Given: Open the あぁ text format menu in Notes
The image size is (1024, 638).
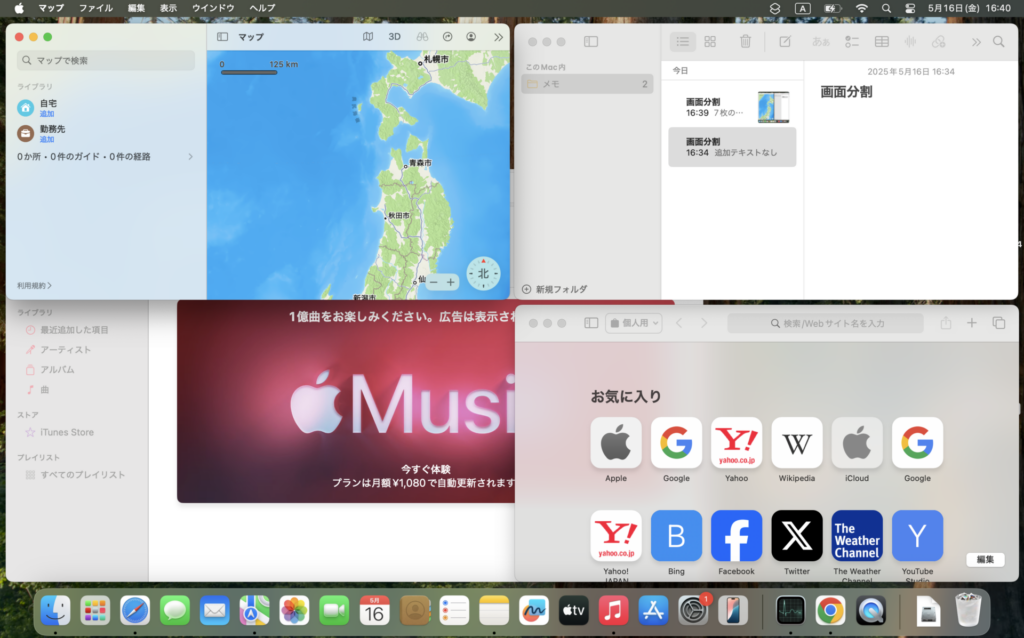Looking at the screenshot, I should pos(821,42).
